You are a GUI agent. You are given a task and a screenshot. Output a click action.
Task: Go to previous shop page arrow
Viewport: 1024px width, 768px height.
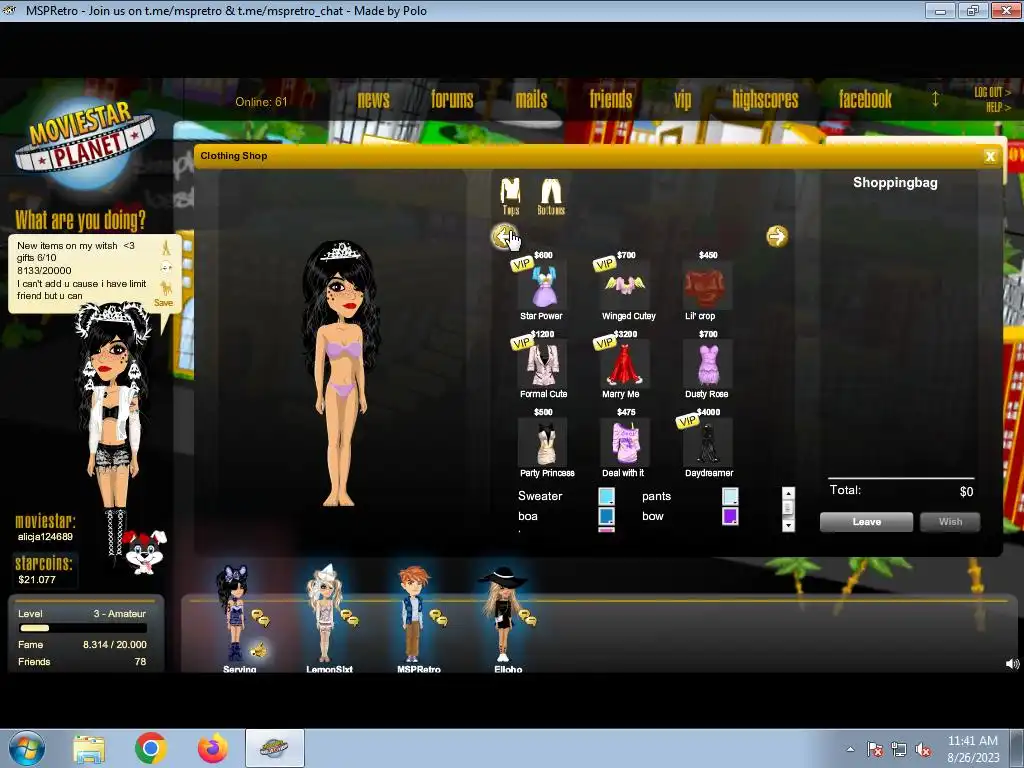504,236
